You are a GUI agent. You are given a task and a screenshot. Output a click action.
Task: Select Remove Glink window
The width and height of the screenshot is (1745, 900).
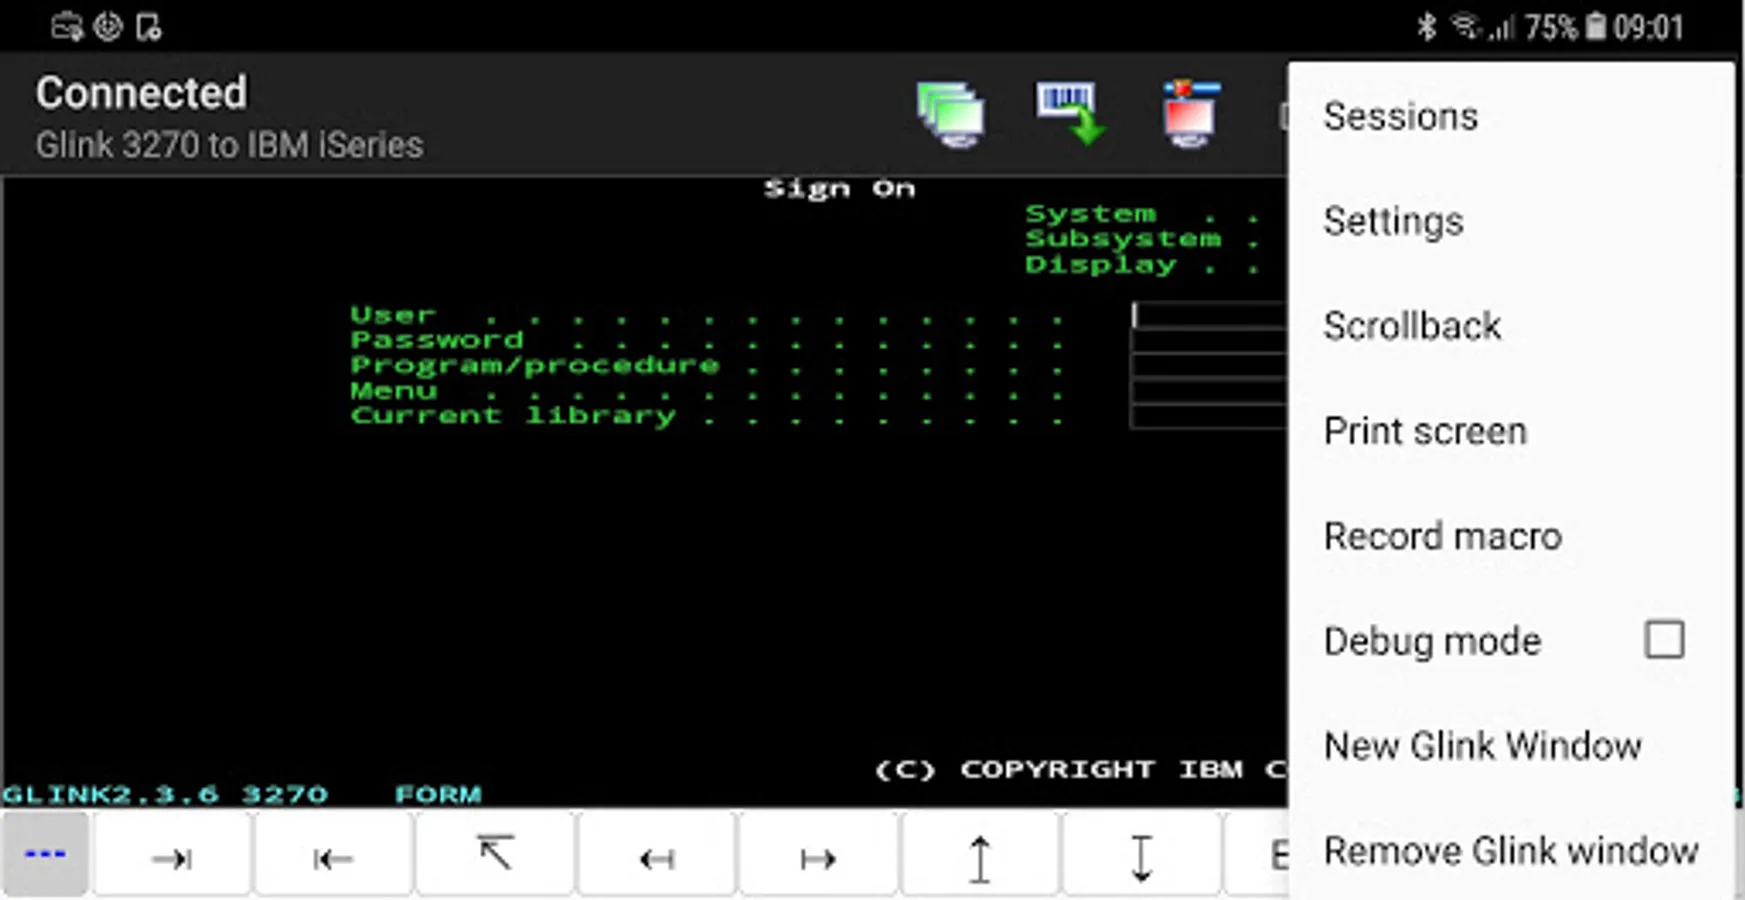[1510, 851]
